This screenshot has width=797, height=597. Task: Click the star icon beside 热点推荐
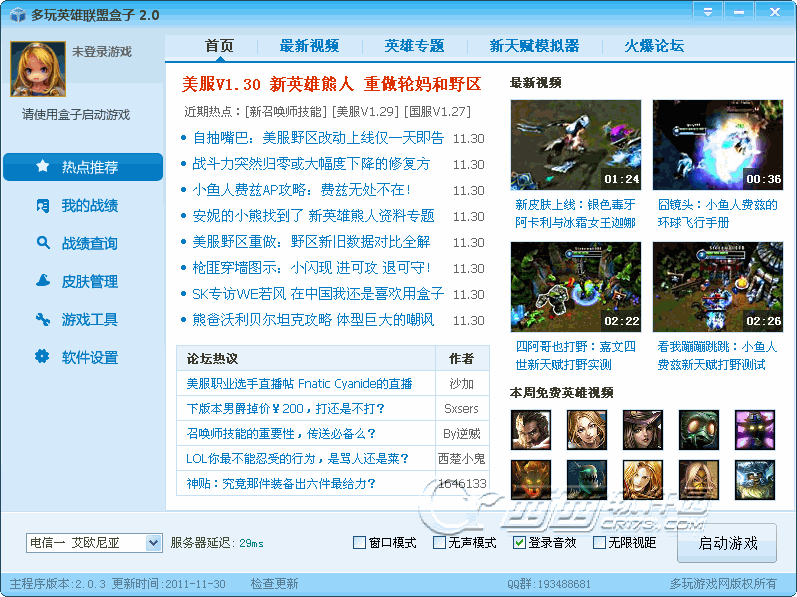coord(43,167)
